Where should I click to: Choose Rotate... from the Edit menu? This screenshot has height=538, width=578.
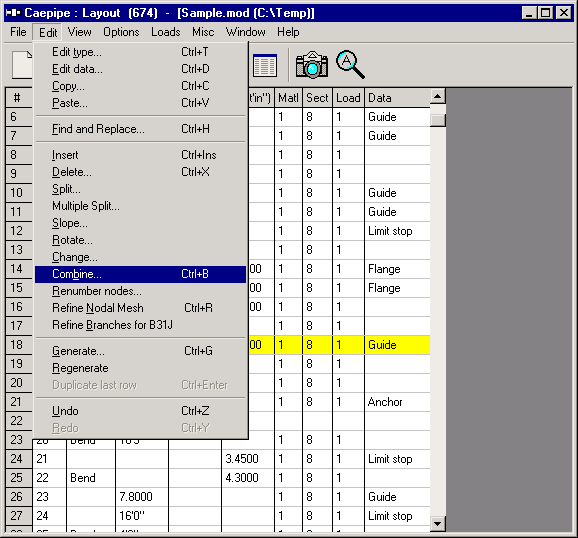point(140,240)
